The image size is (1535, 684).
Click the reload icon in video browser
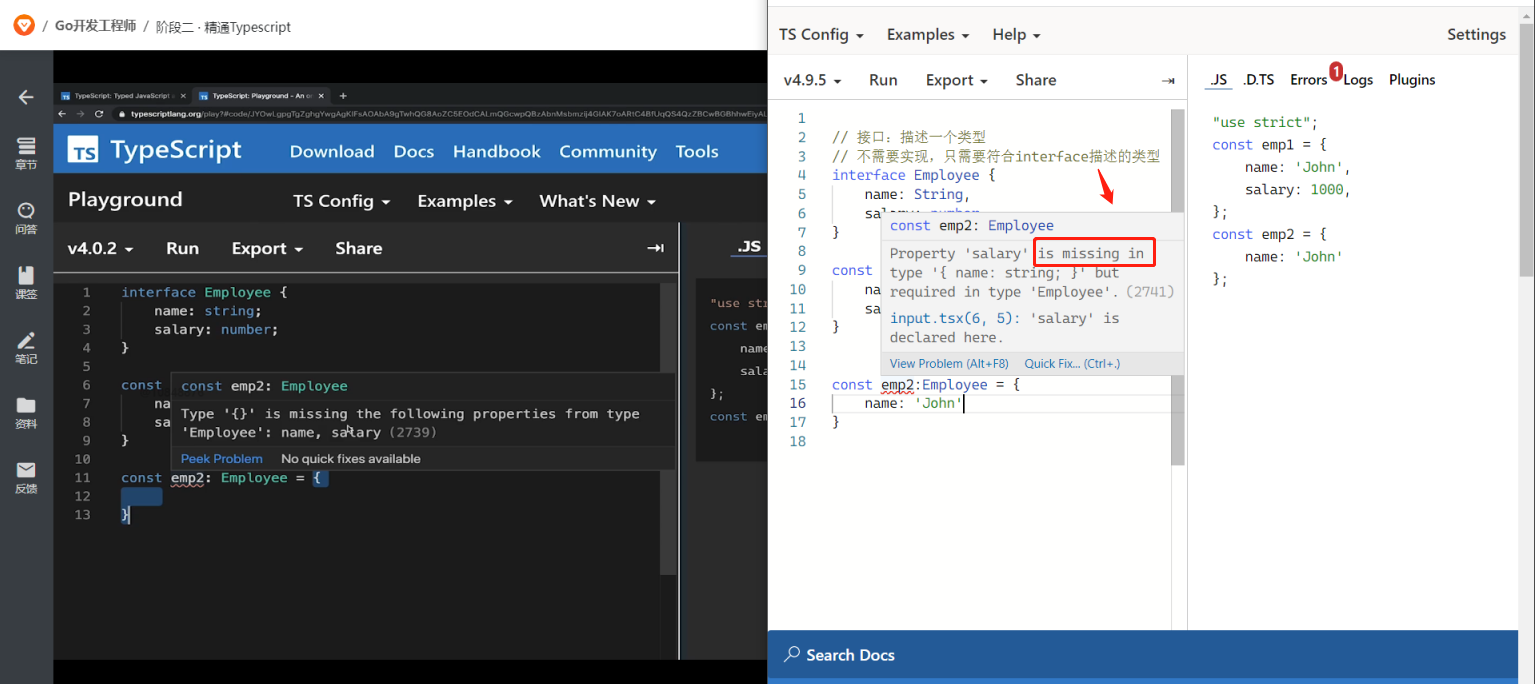coord(99,114)
